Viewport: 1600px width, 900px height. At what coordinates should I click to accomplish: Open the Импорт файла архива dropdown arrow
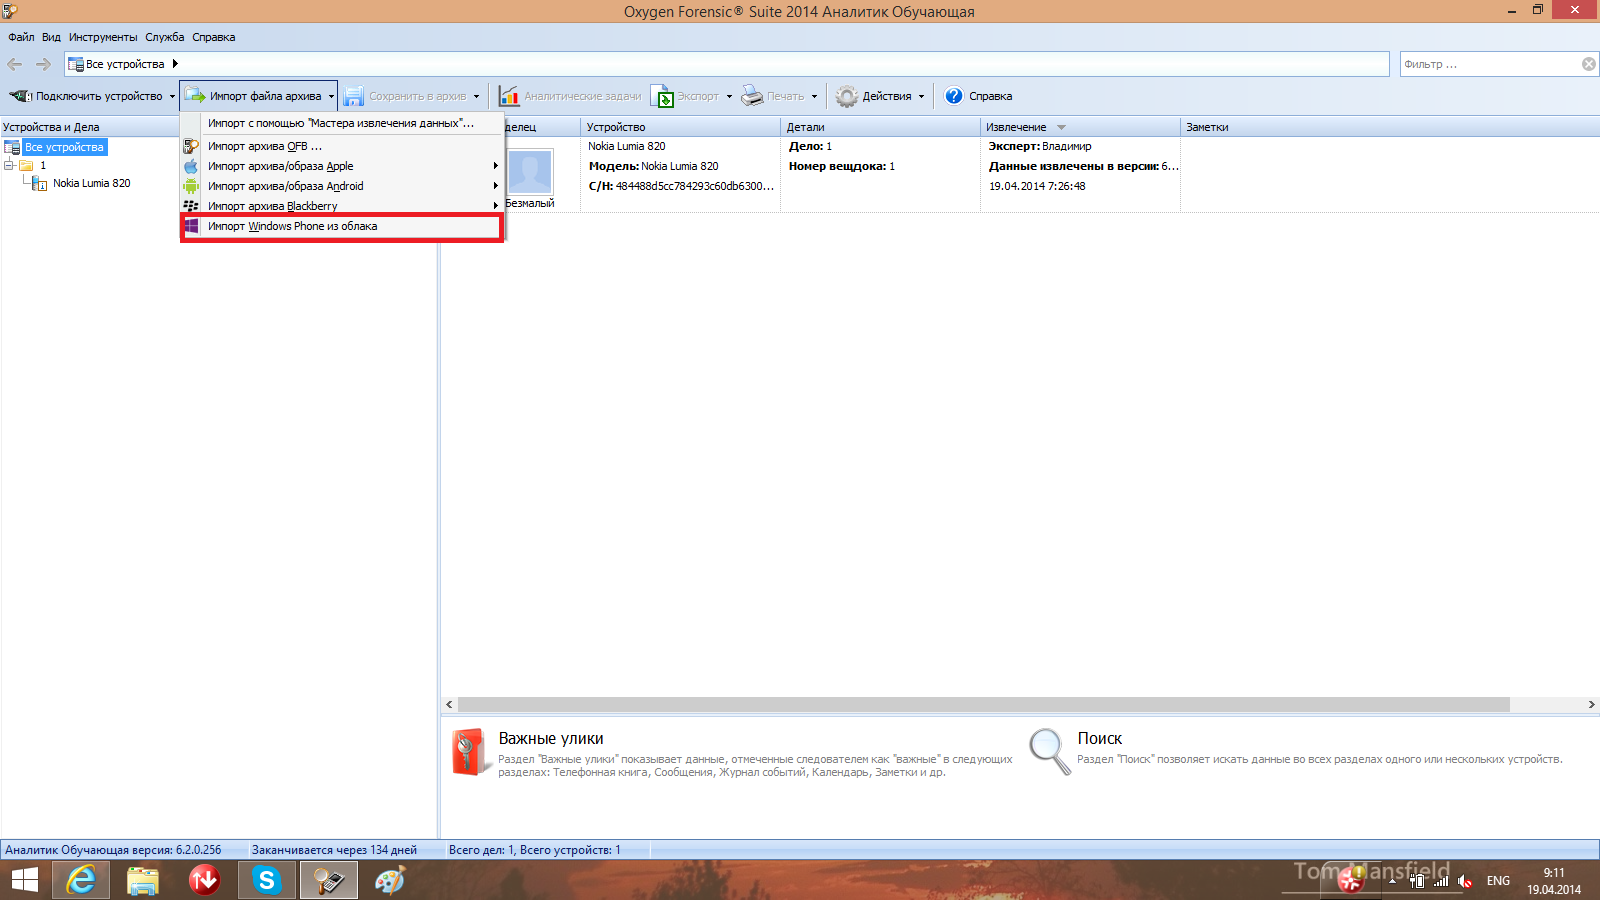click(x=331, y=97)
